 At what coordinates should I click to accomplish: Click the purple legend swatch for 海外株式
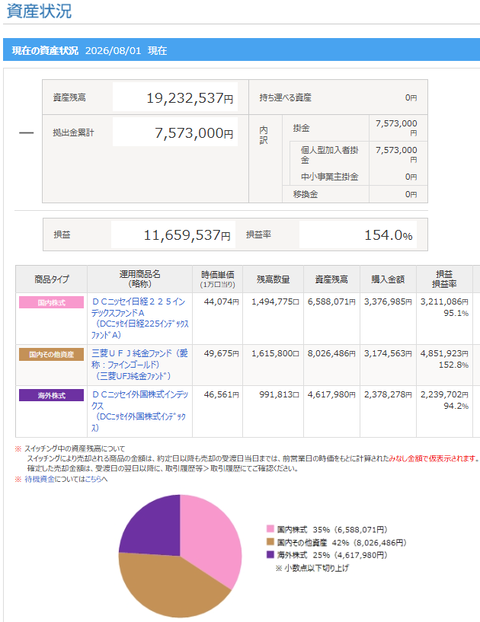[x=270, y=554]
